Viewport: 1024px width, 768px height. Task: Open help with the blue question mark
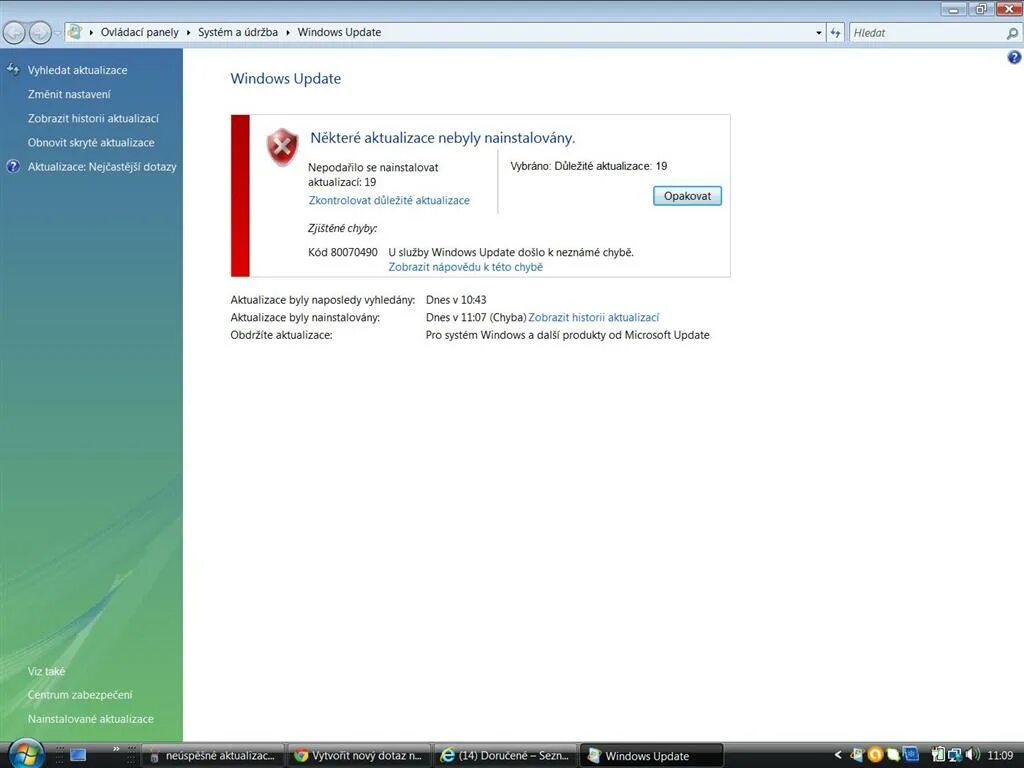[x=1014, y=57]
